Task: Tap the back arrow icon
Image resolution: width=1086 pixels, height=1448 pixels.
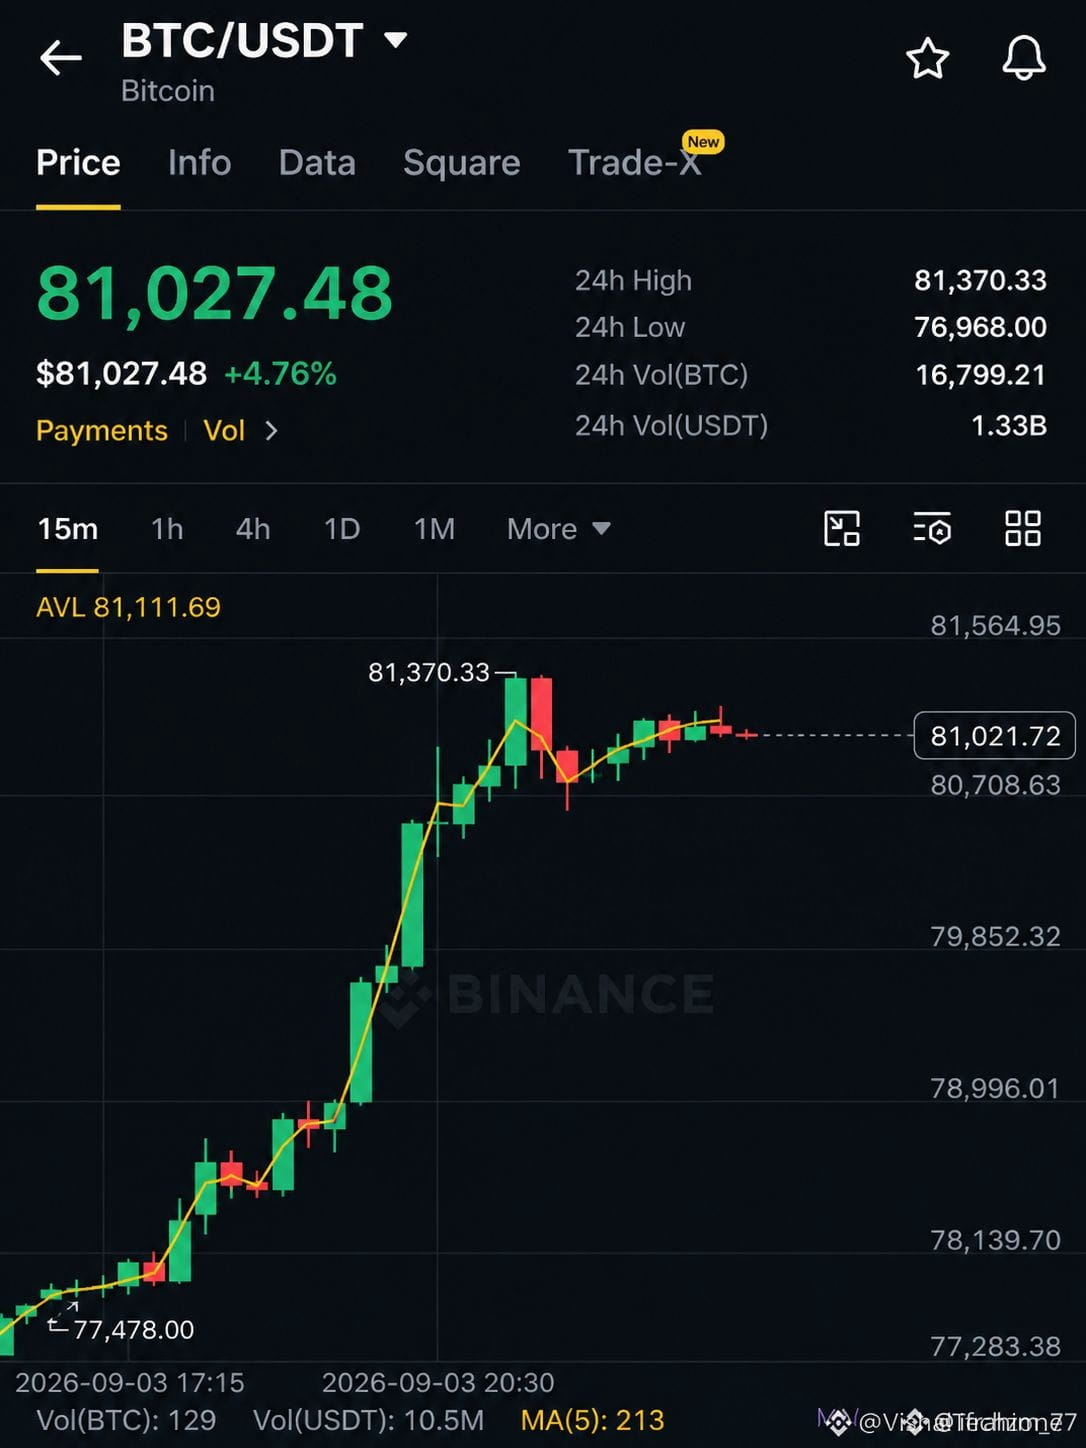Action: (60, 58)
